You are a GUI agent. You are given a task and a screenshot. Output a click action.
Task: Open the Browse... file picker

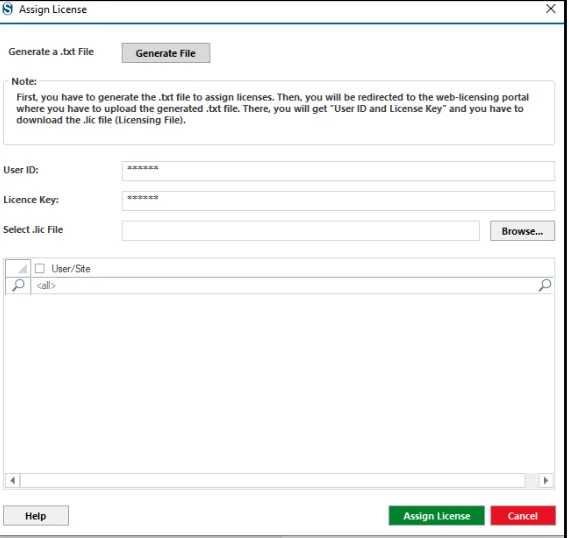522,231
